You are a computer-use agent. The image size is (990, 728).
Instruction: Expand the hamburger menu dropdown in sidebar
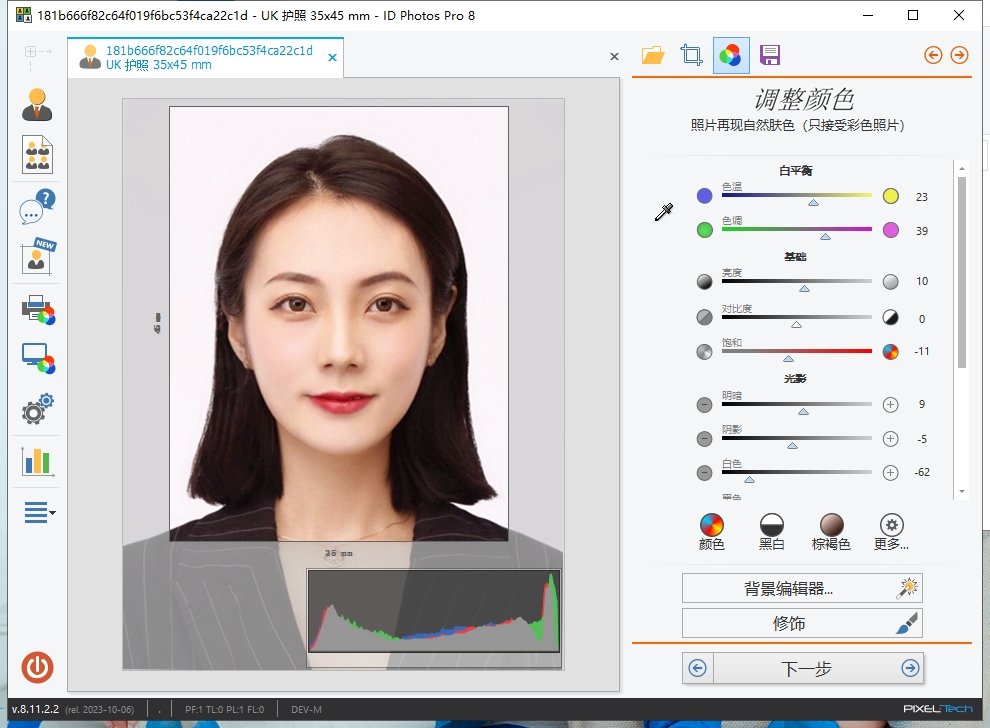[39, 513]
